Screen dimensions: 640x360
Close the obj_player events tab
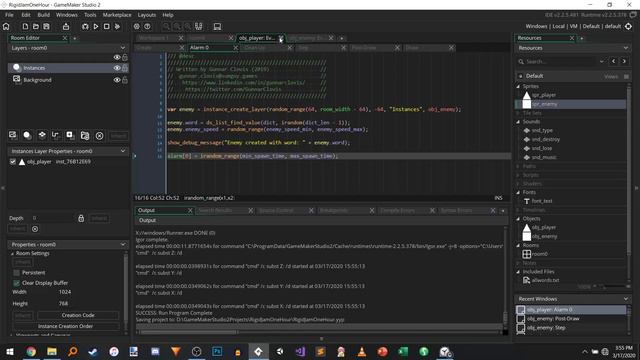(281, 38)
